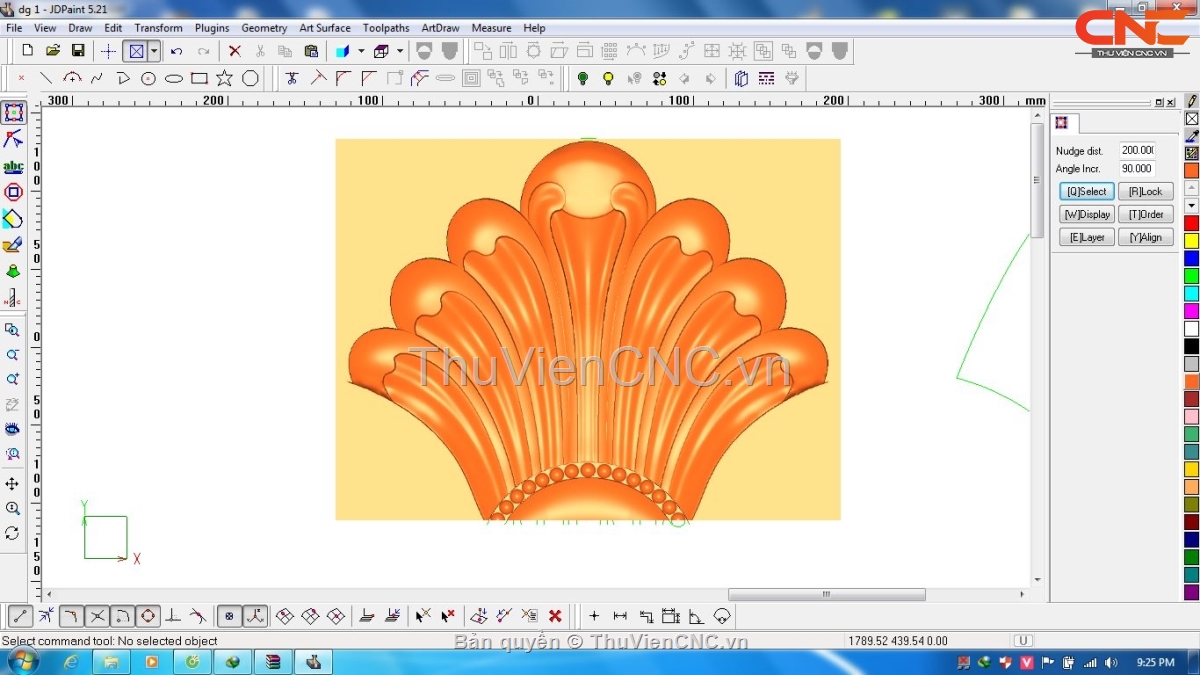Select the Polygon shape tool
This screenshot has width=1200, height=675.
(x=250, y=78)
